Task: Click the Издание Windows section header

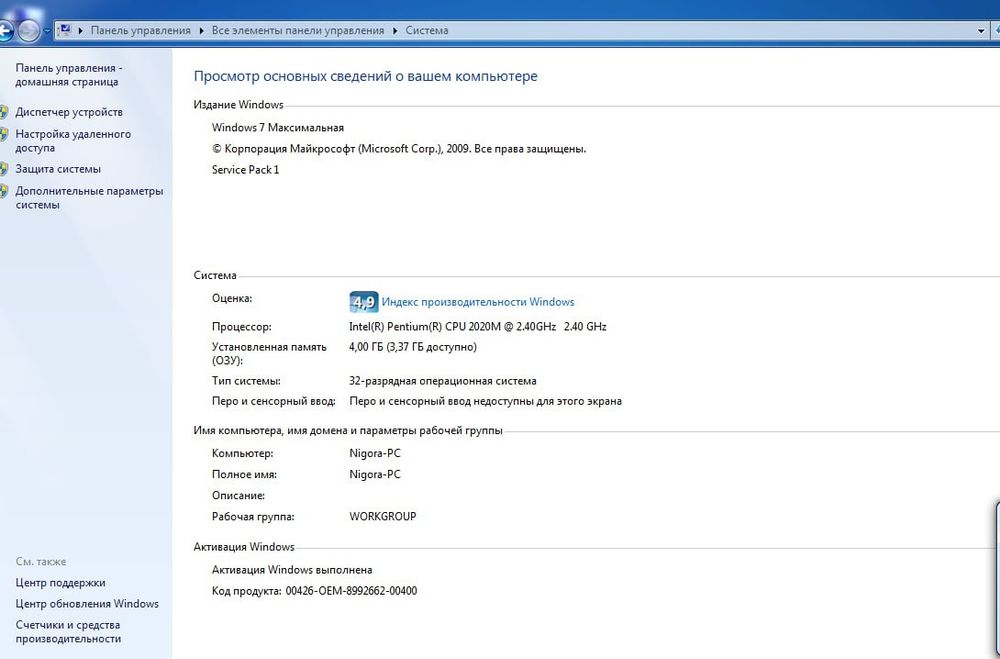Action: [239, 105]
